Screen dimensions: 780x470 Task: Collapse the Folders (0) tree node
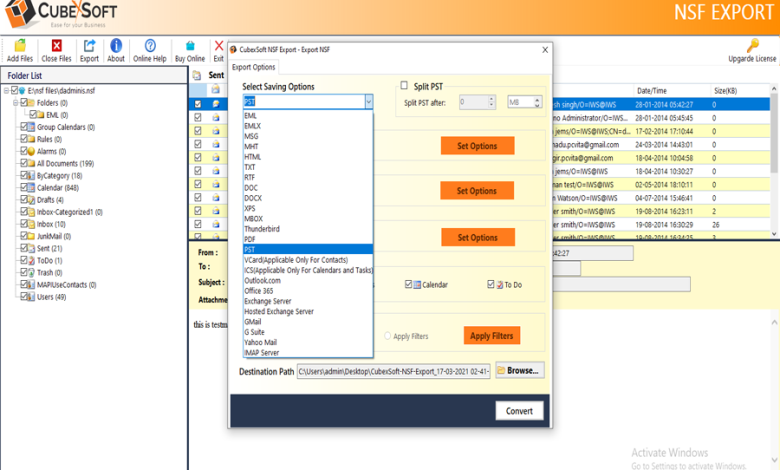(15, 102)
